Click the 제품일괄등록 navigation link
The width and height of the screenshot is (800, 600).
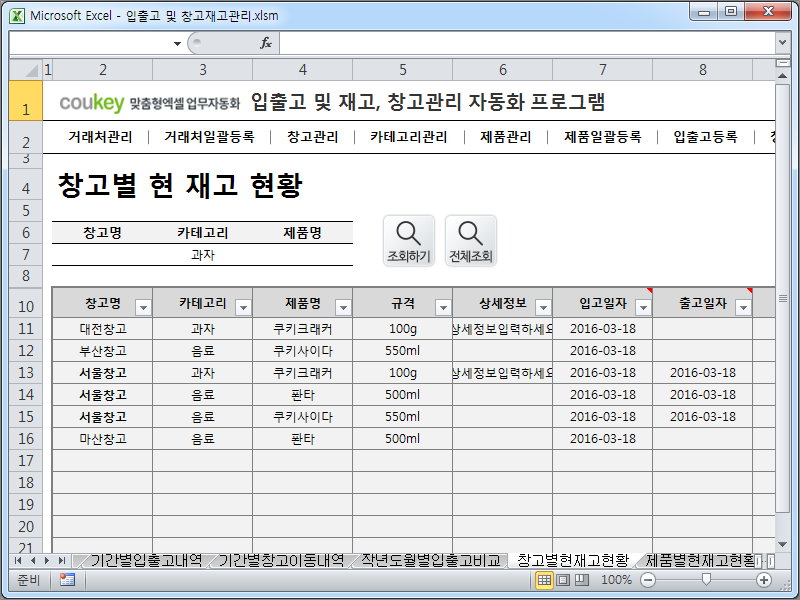tap(603, 137)
